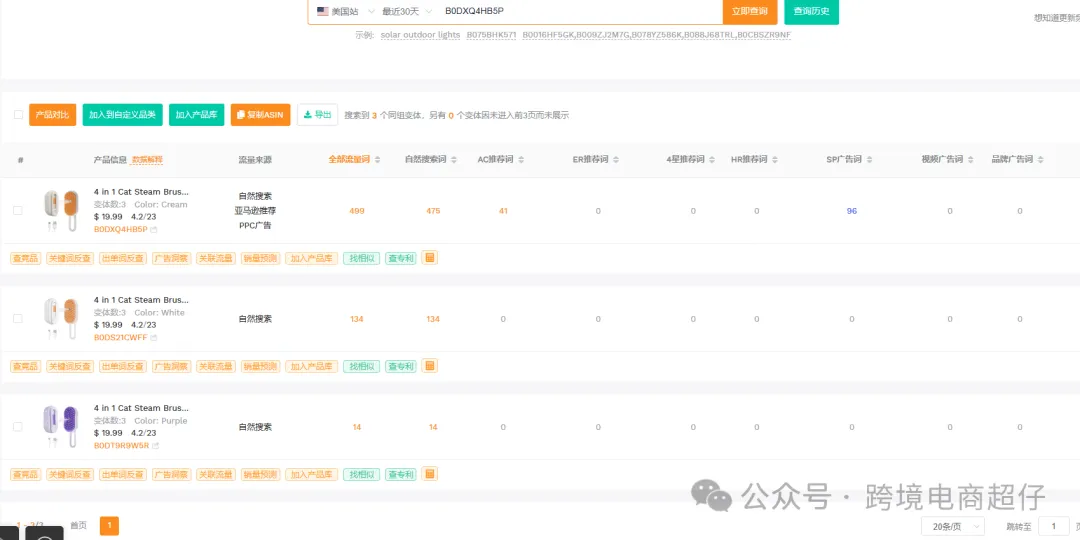
Task: Open product thumbnail of Cream steam brush
Action: 61,210
